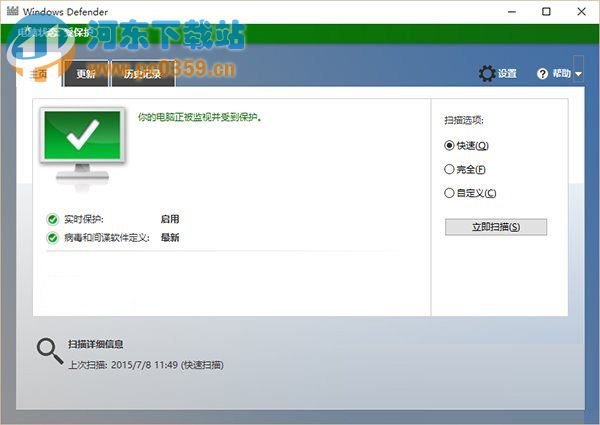The width and height of the screenshot is (600, 425).
Task: Open the 历史记录 tab
Action: (142, 73)
